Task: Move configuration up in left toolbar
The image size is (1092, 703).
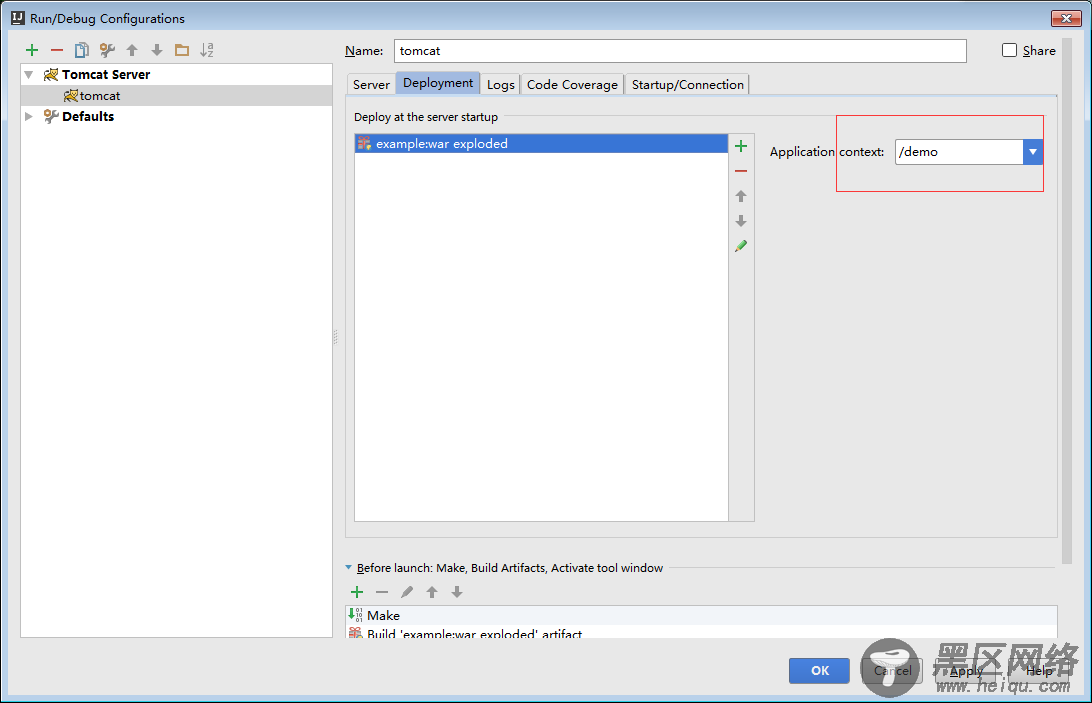Action: pos(132,50)
